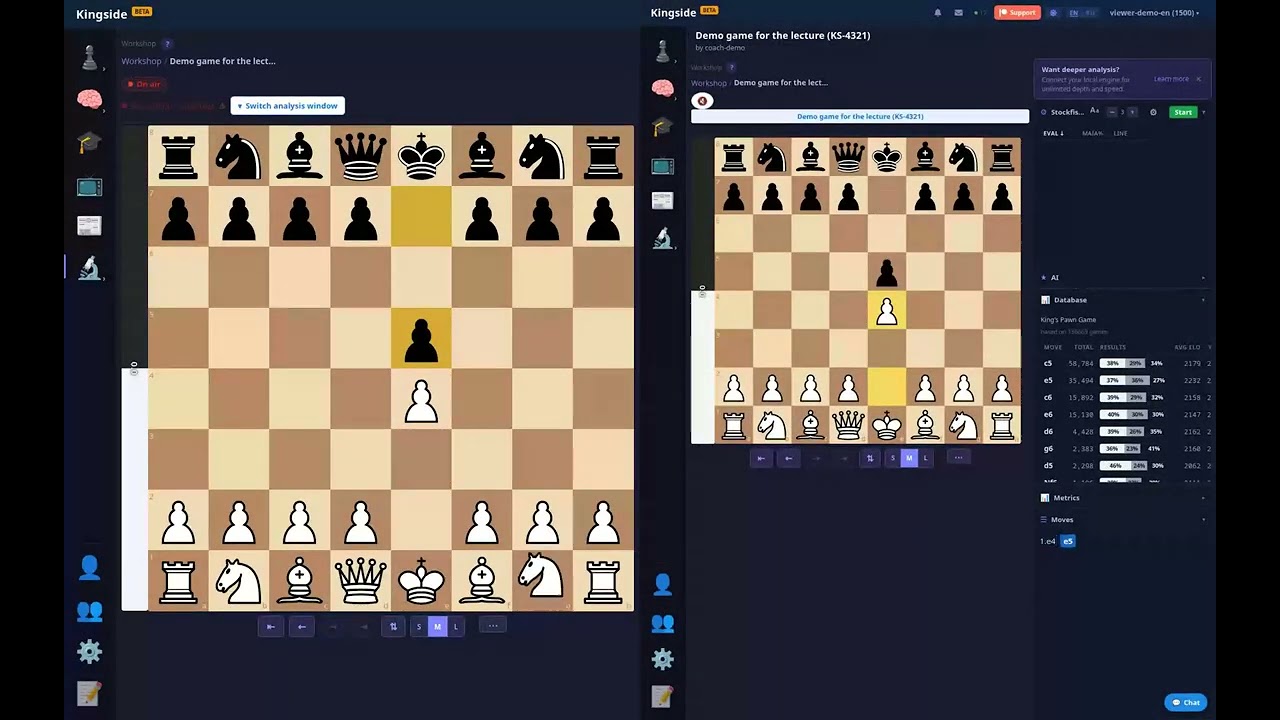Select M board size under left board

coord(437,626)
